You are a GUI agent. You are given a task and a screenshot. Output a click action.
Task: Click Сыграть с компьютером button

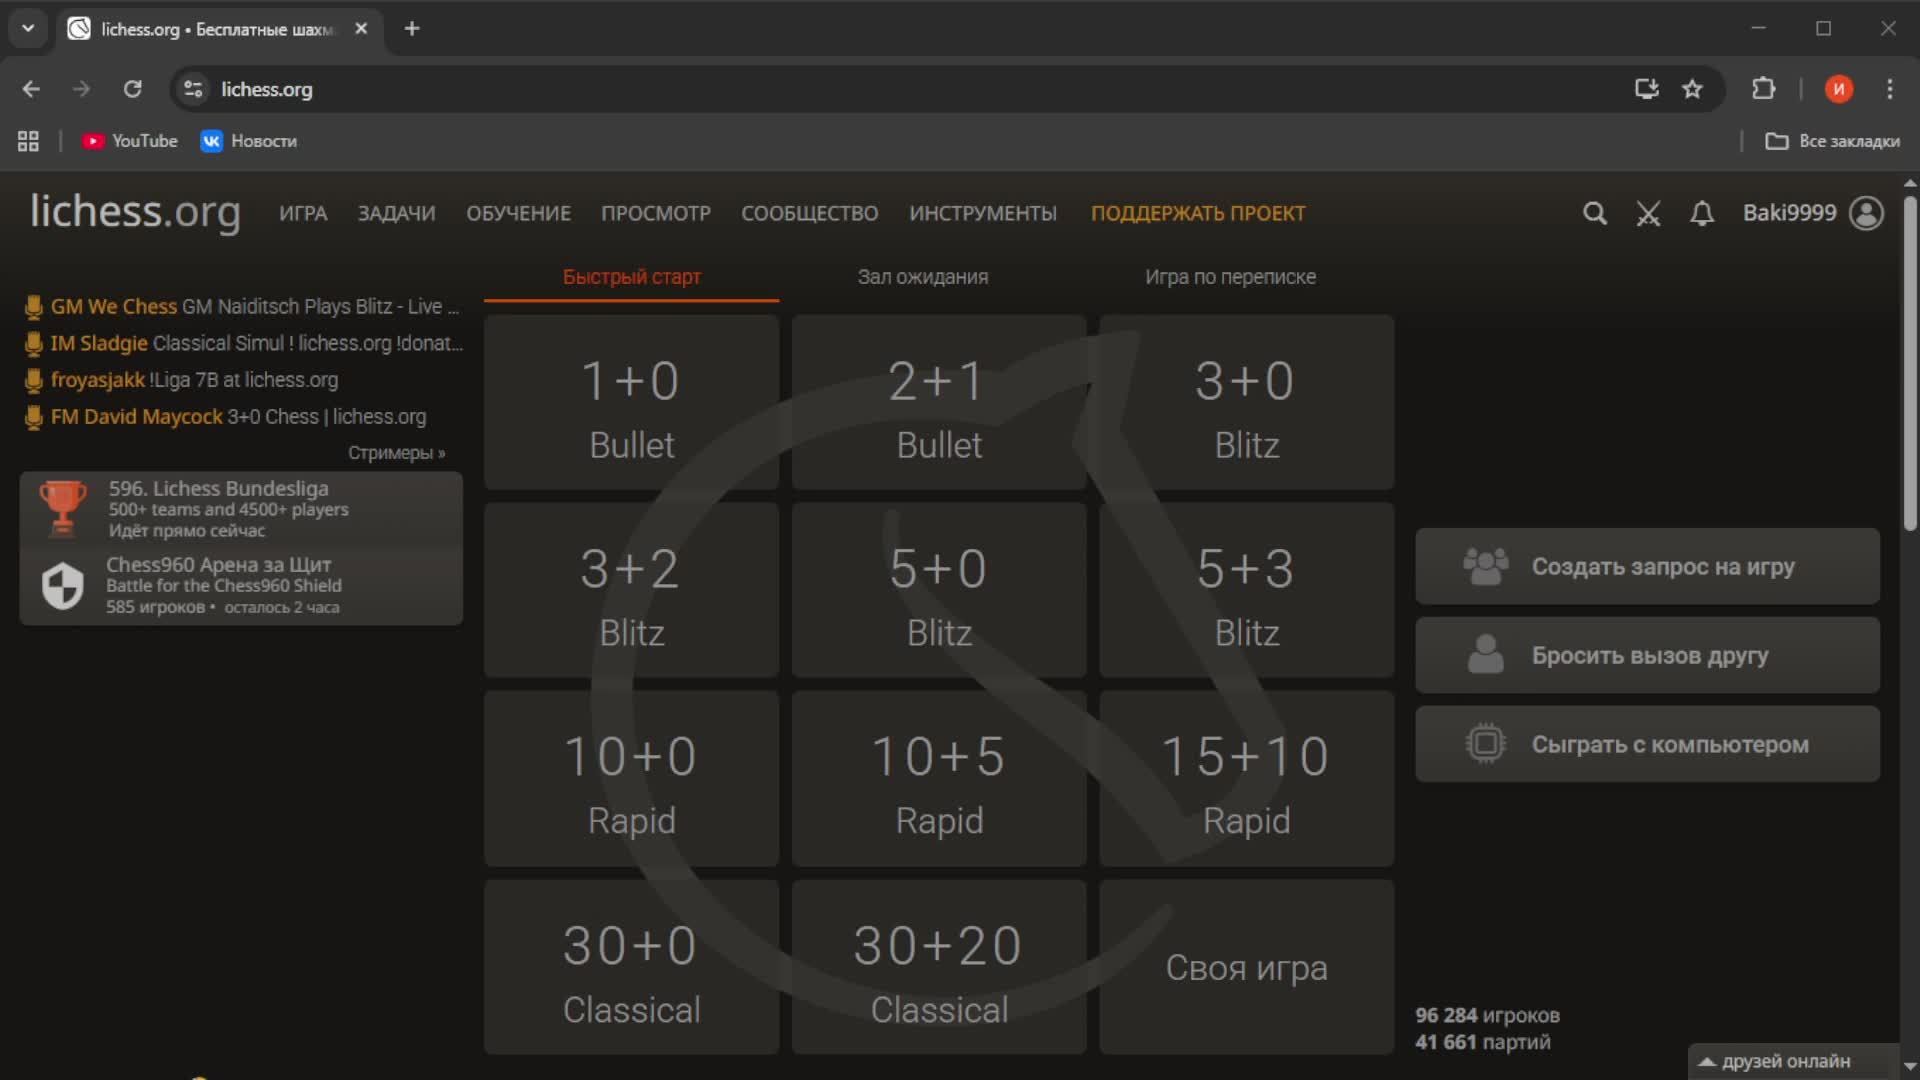(1647, 744)
